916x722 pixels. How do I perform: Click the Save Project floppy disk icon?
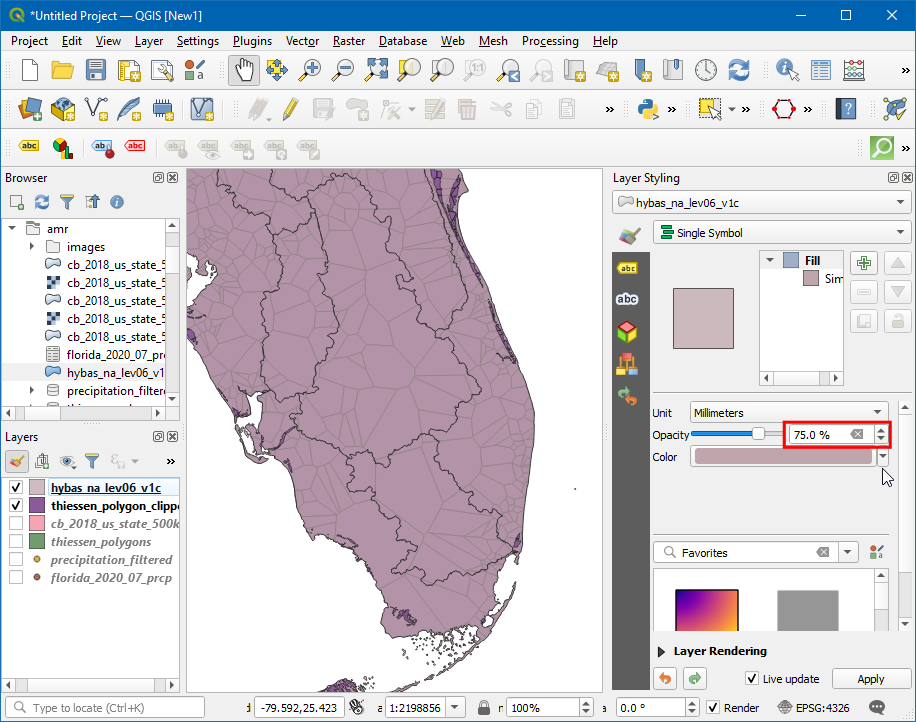96,70
